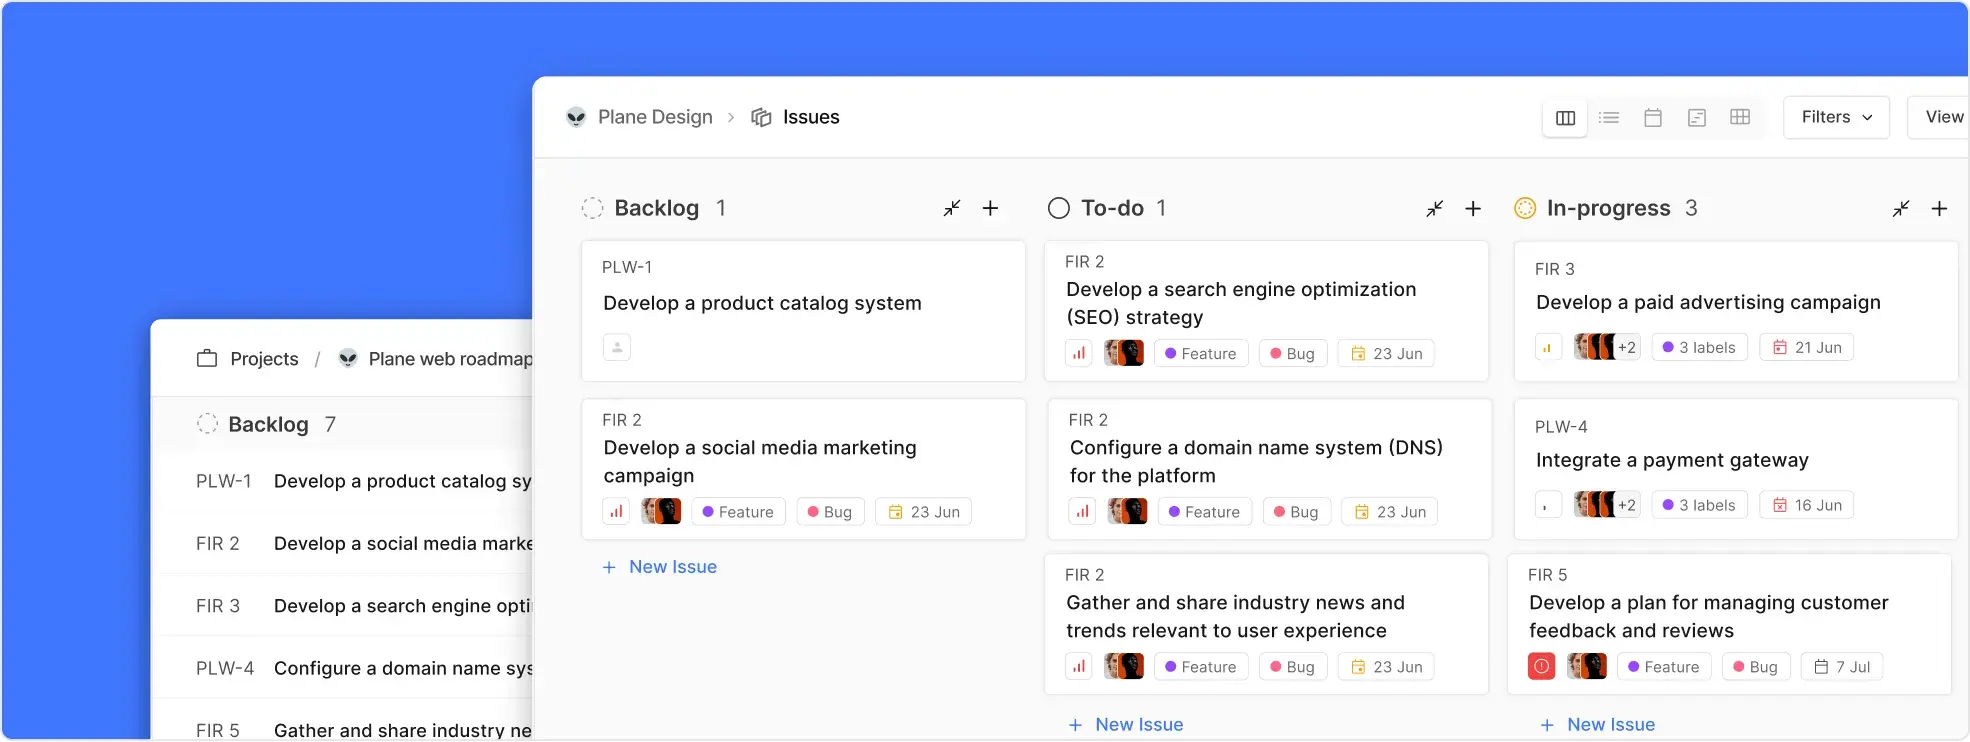Go to Plane Design in the breadcrumb

point(654,117)
